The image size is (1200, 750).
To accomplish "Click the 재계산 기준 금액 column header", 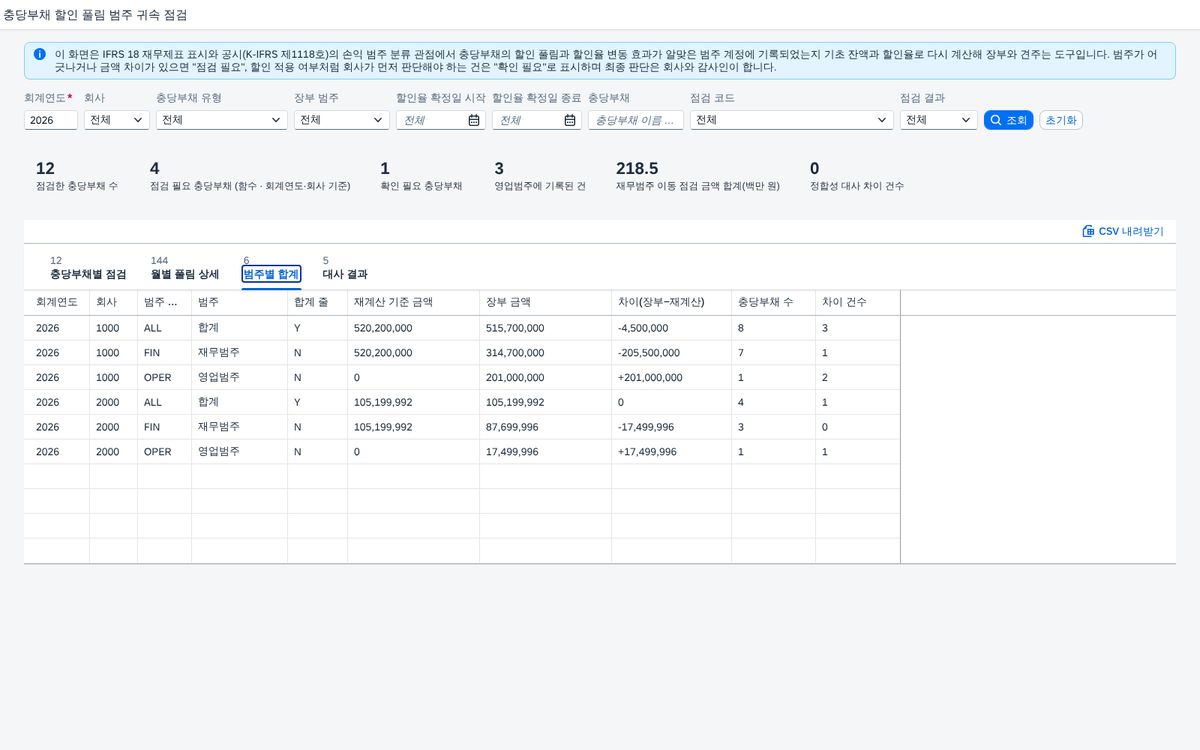I will (x=413, y=303).
